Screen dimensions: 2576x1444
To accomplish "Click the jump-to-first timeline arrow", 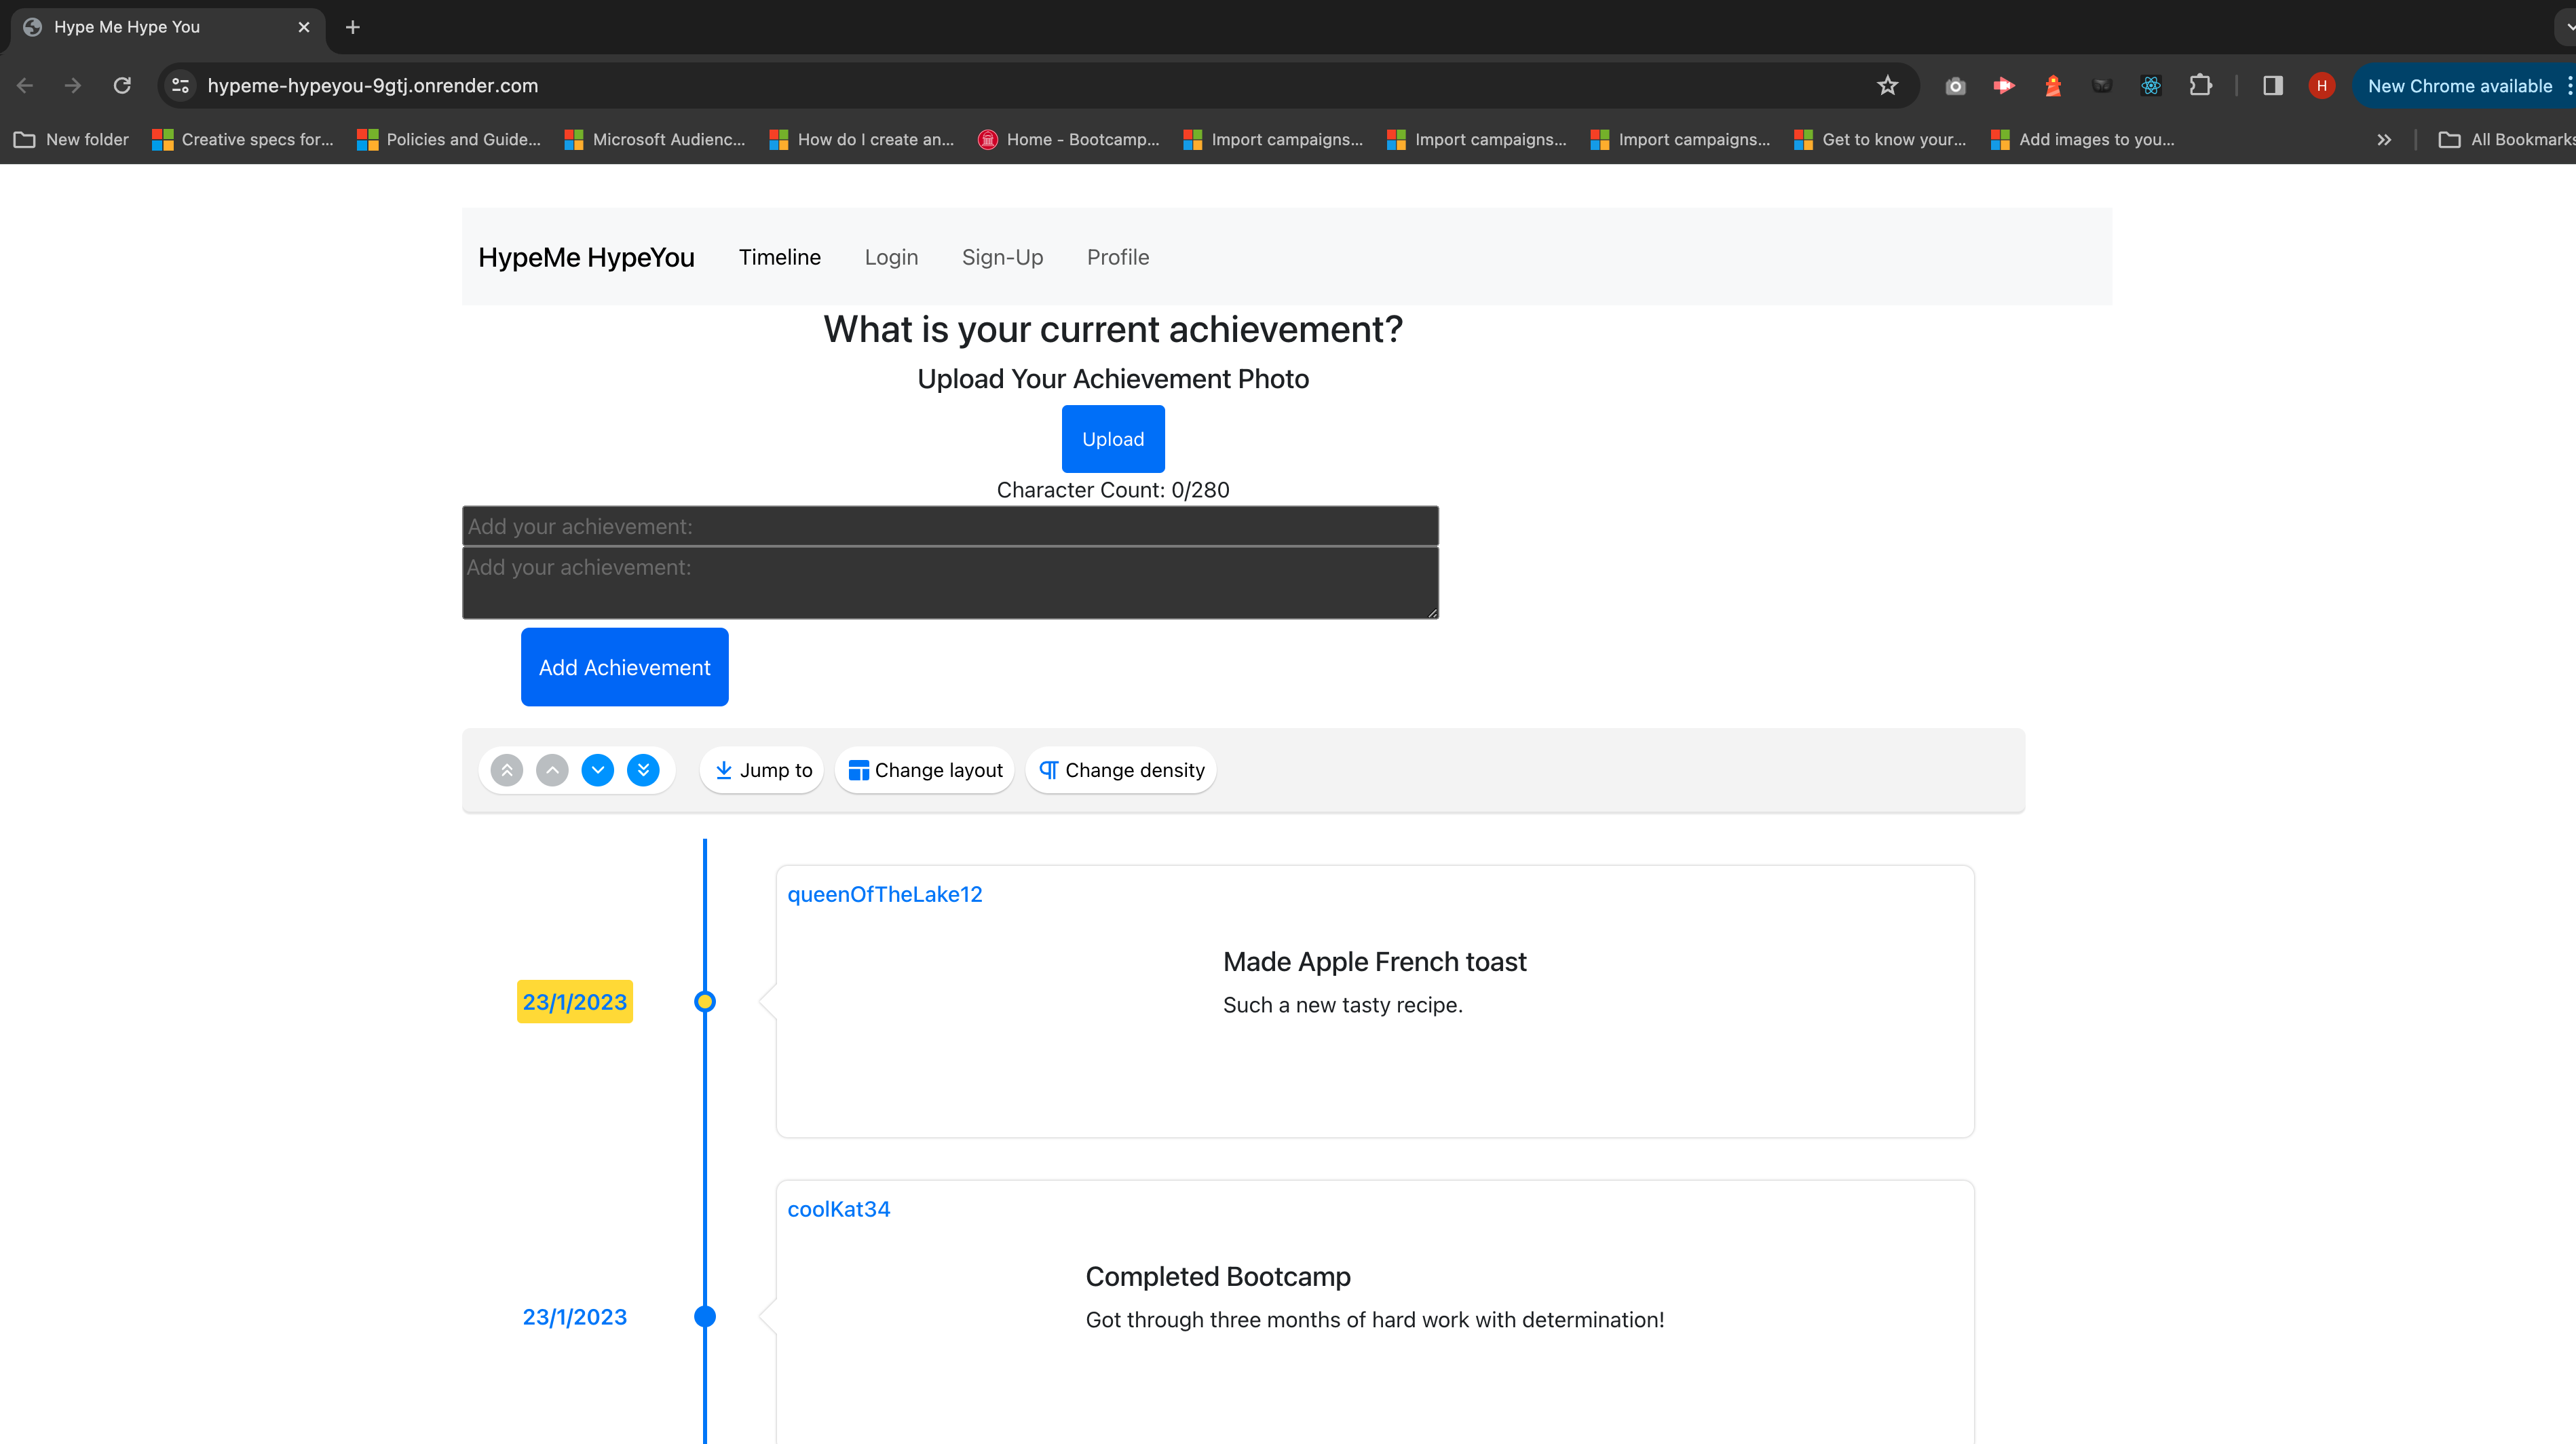I will (507, 770).
